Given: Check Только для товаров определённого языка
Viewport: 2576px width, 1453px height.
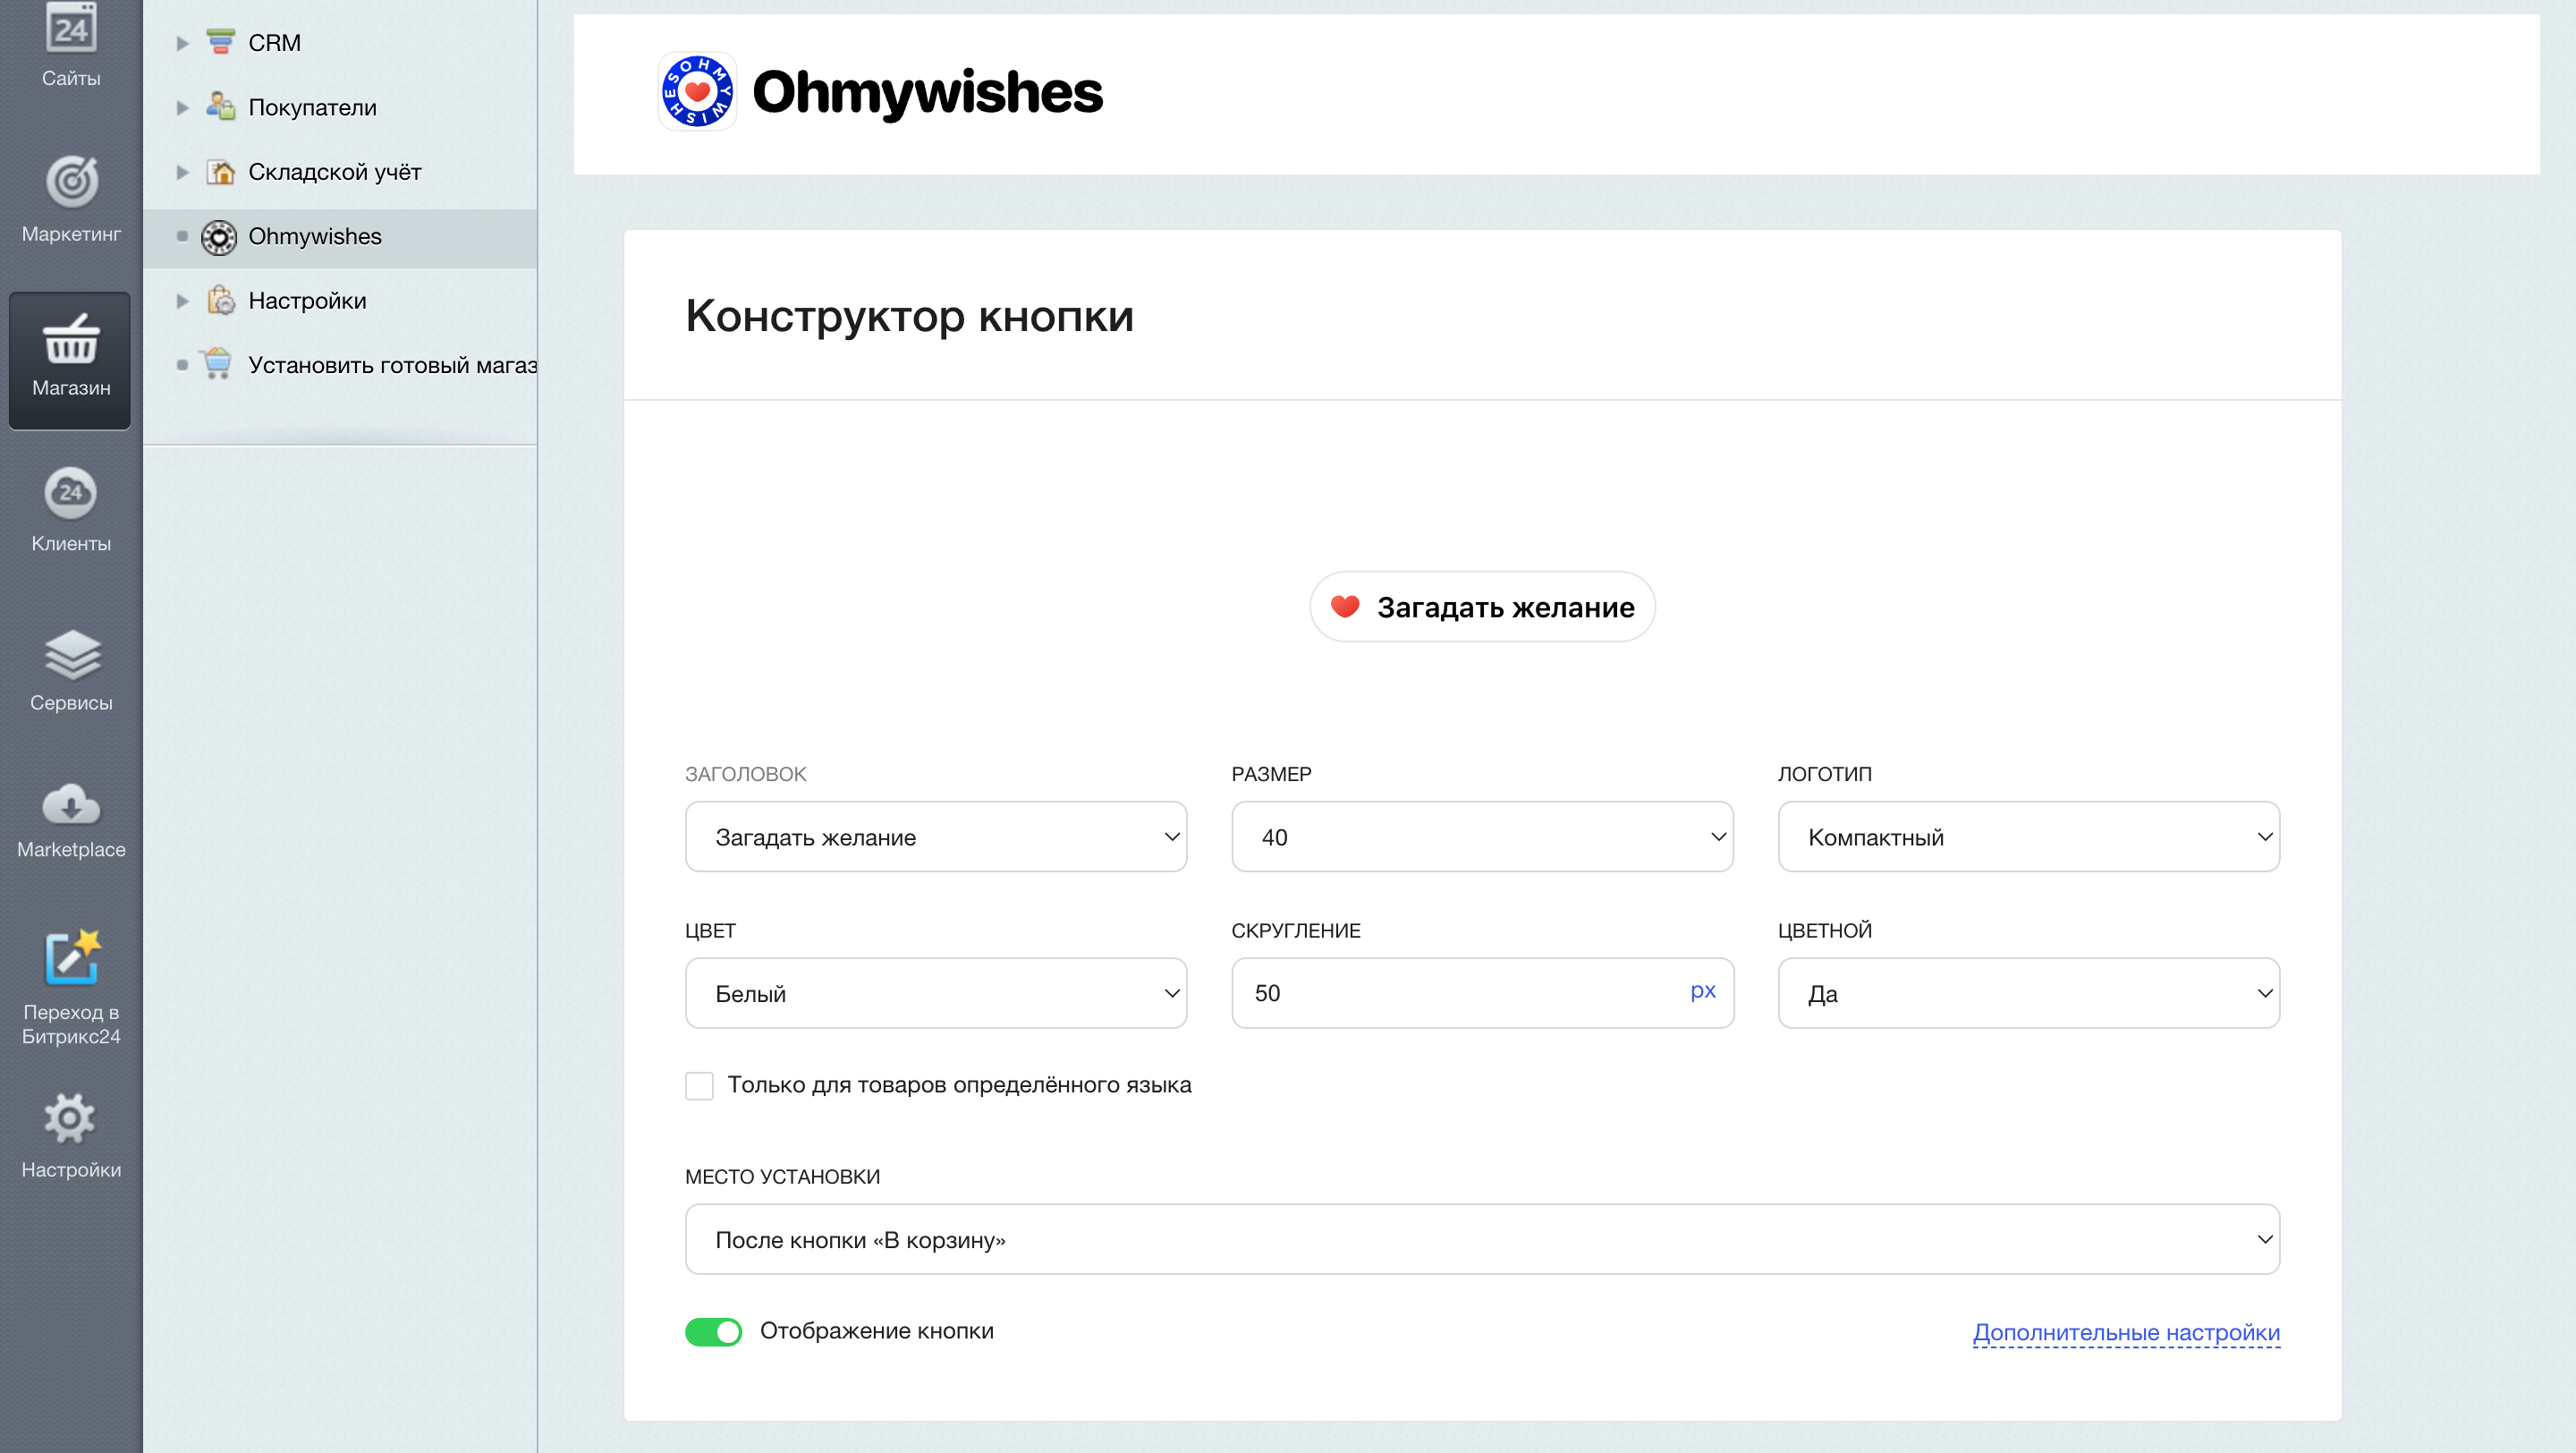Looking at the screenshot, I should (x=699, y=1085).
